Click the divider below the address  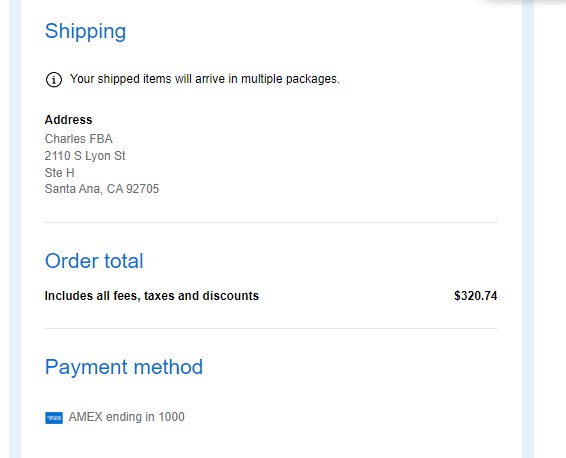pyautogui.click(x=271, y=222)
